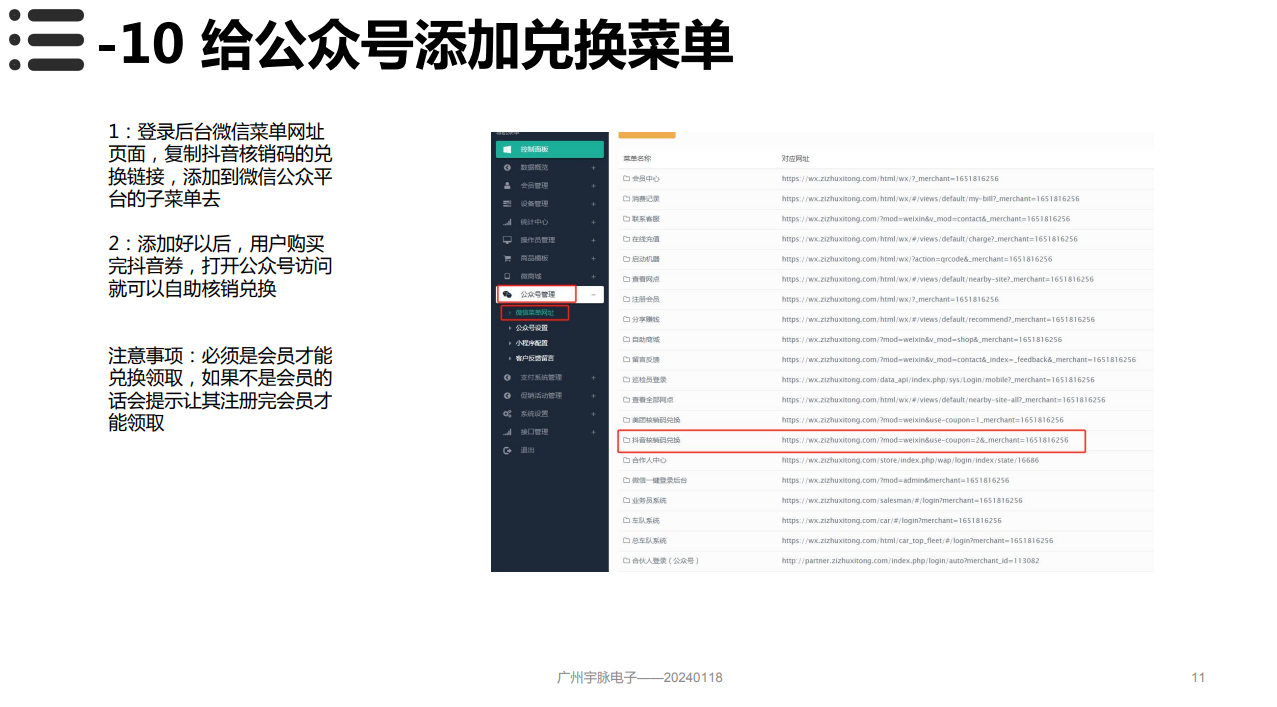Select the 公众号设置 submenu item

532,328
